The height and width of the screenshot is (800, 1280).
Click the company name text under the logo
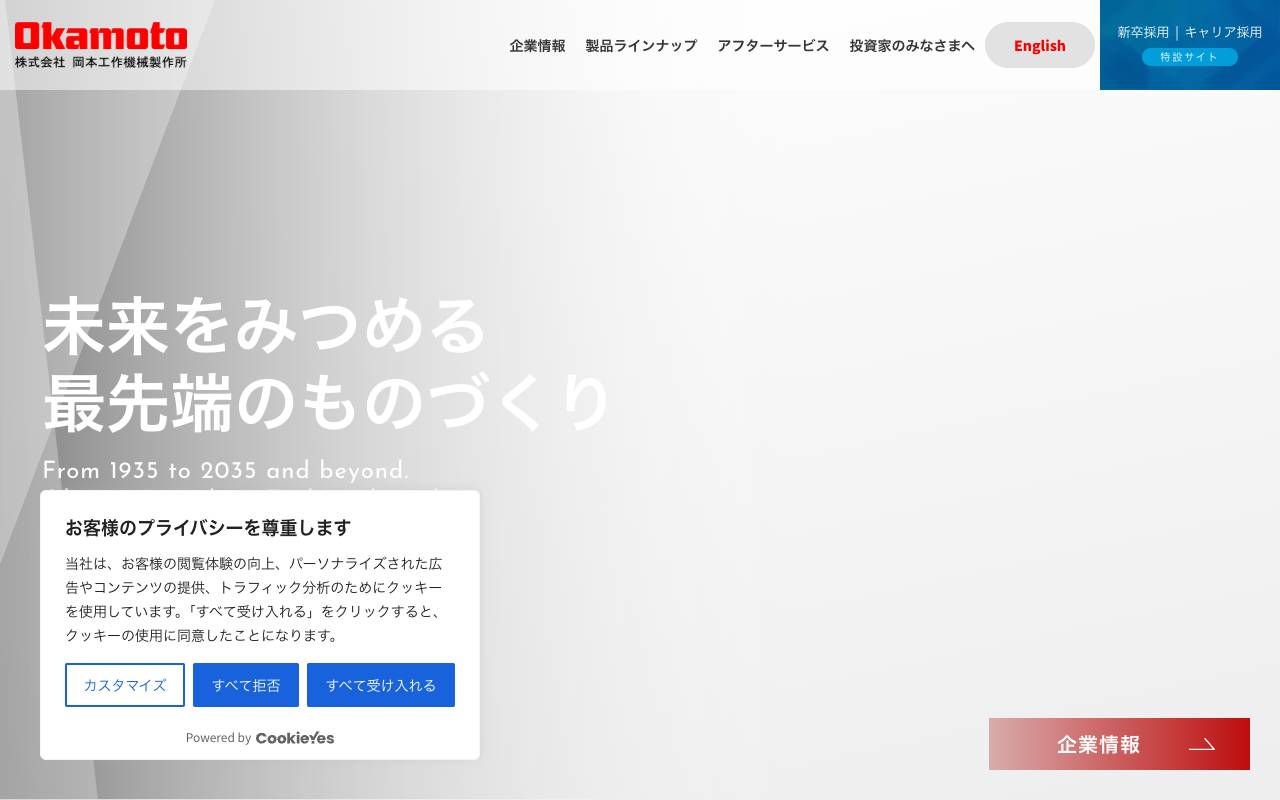(100, 60)
